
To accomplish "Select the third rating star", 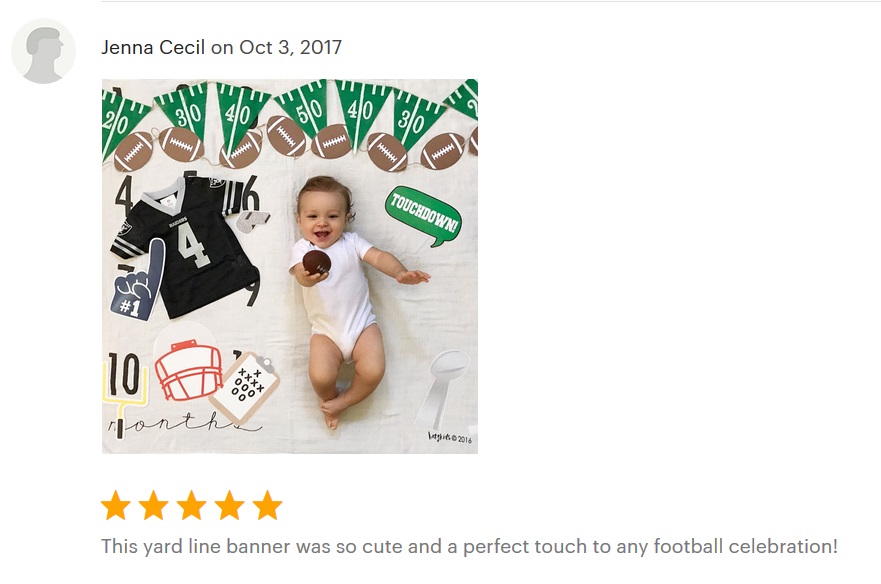I will click(x=192, y=505).
